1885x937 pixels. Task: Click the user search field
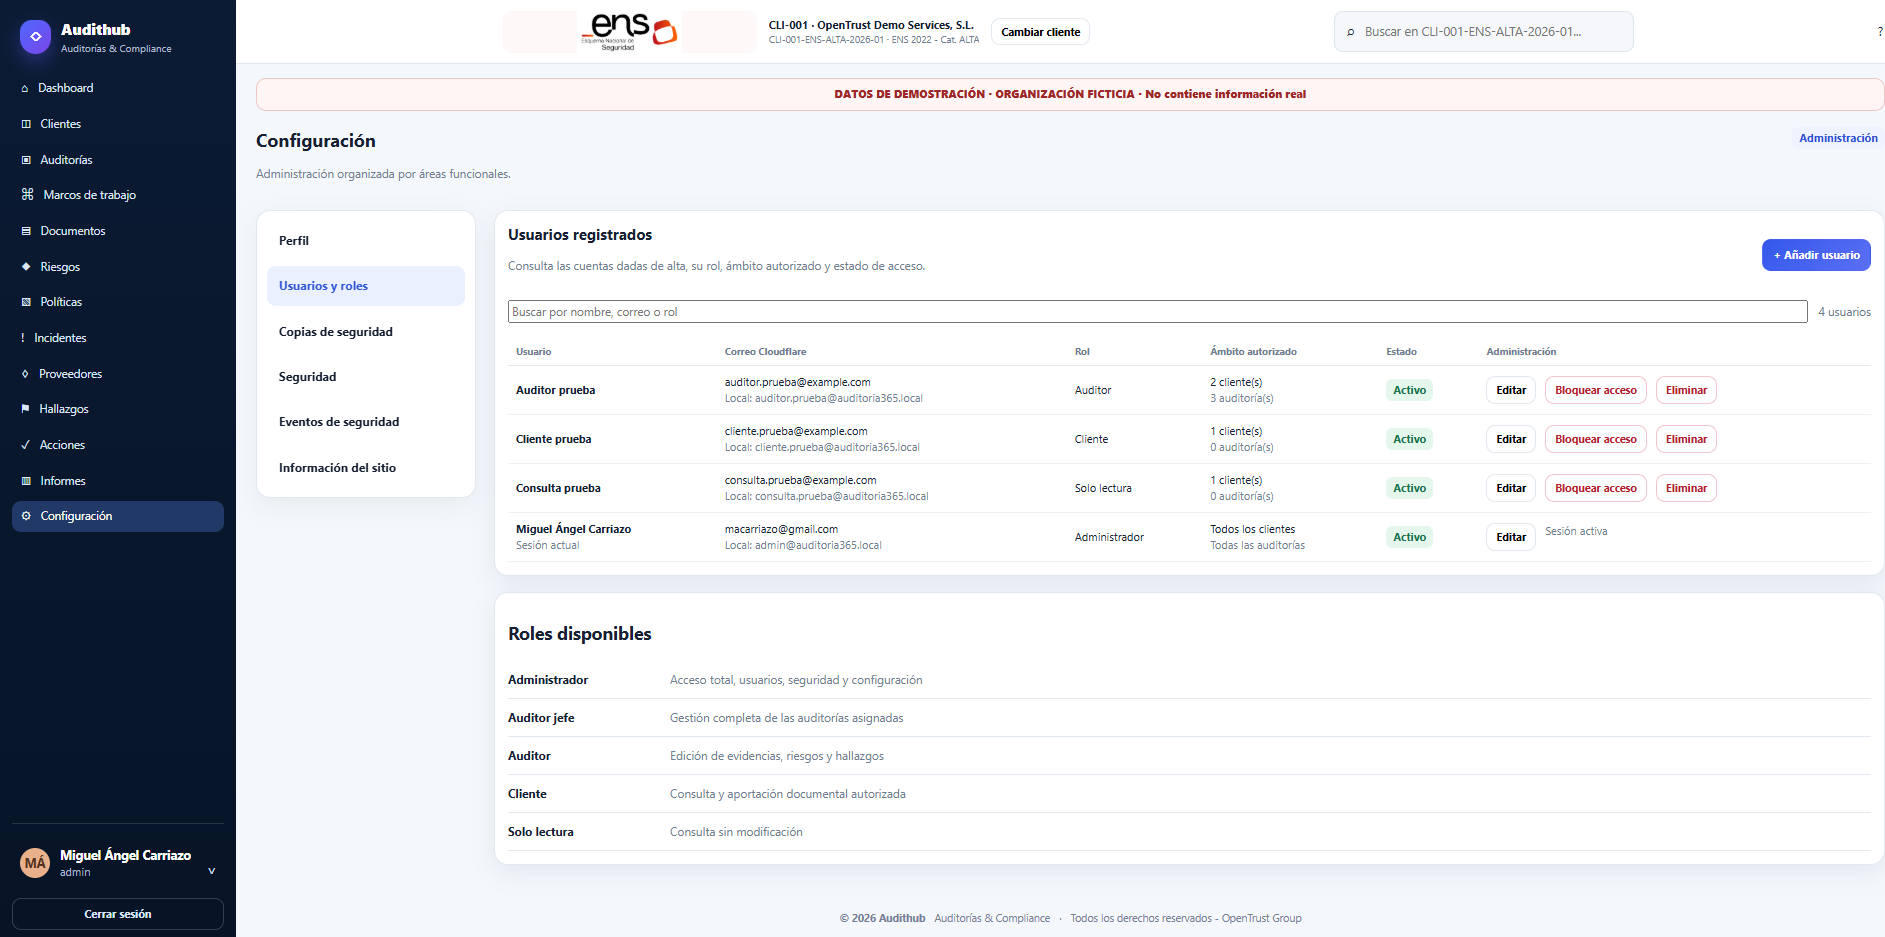point(1157,312)
